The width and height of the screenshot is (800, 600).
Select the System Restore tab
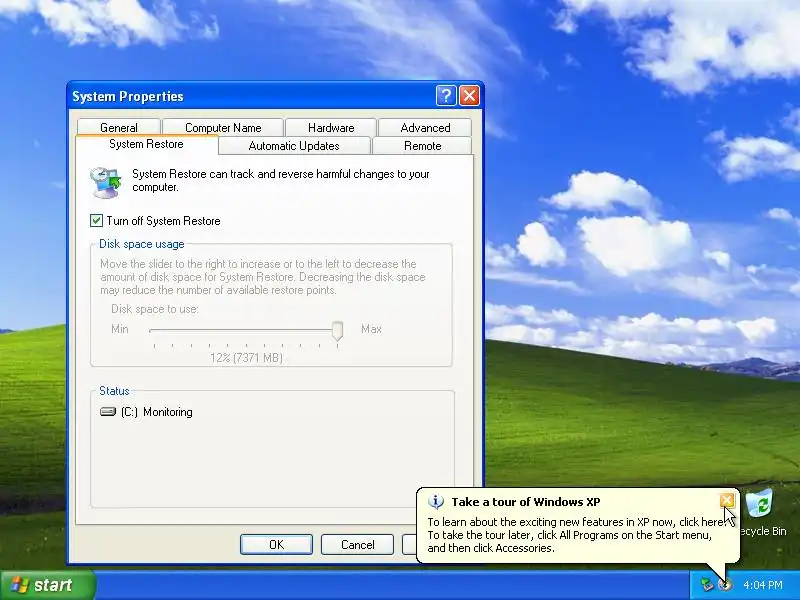pyautogui.click(x=146, y=144)
